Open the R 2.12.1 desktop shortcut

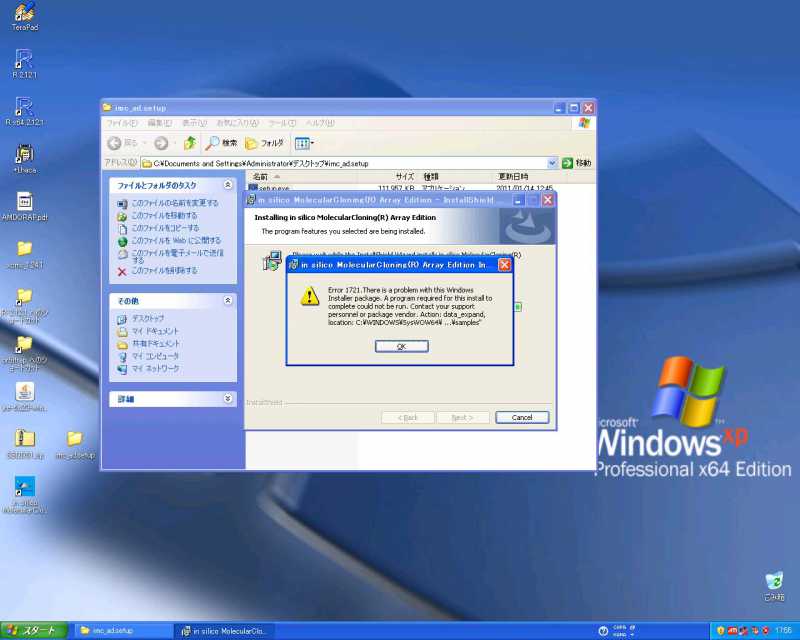tap(24, 64)
